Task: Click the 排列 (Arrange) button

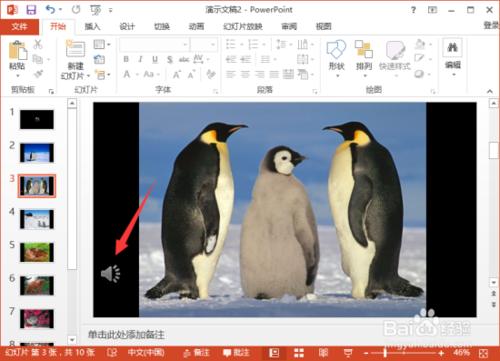Action: point(364,59)
